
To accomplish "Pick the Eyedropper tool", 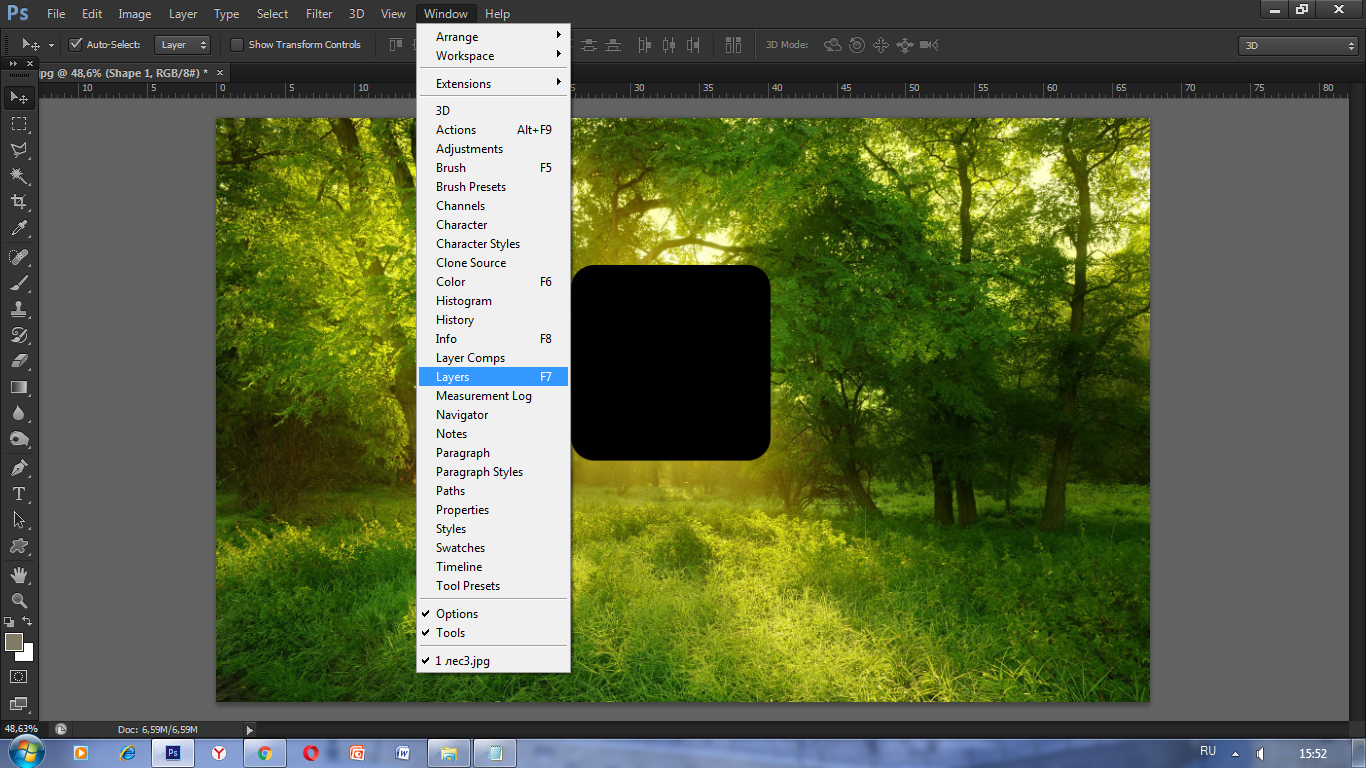I will point(19,228).
